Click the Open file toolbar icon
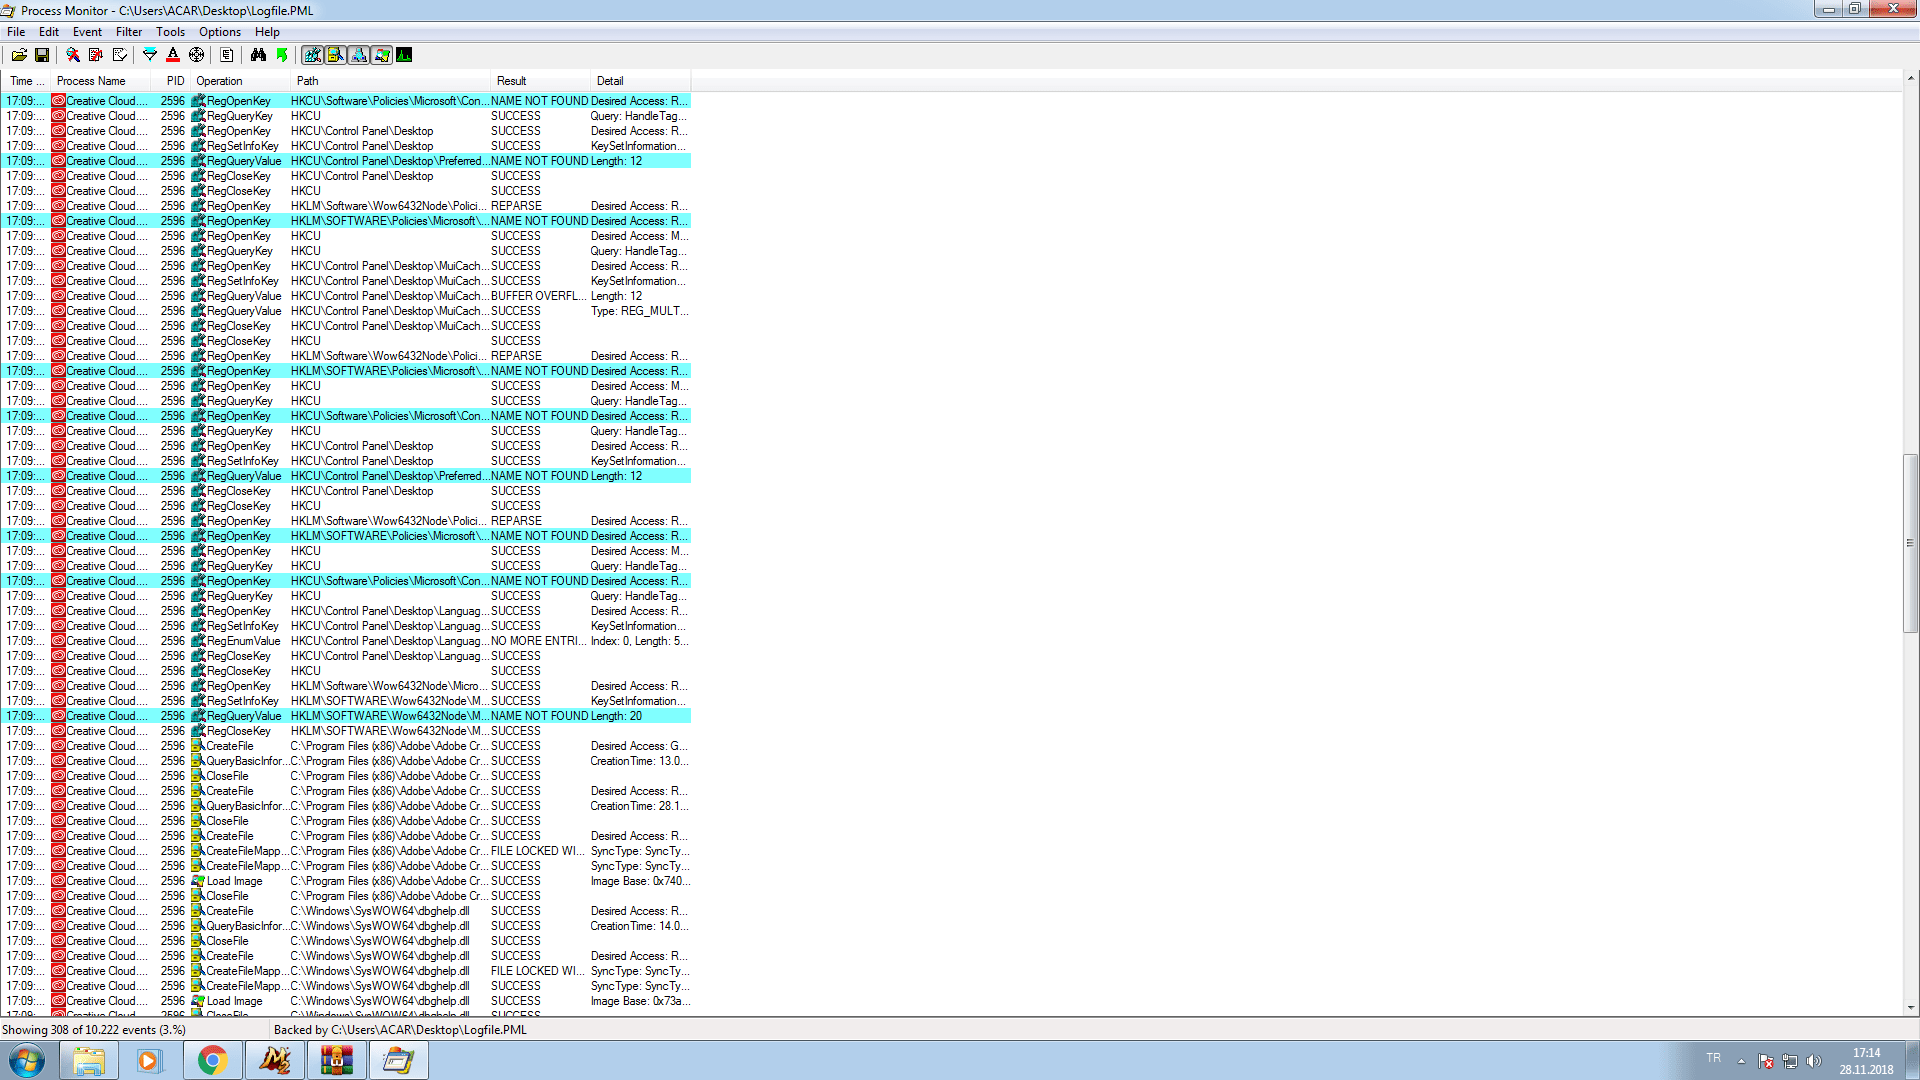This screenshot has height=1080, width=1920. (x=19, y=55)
